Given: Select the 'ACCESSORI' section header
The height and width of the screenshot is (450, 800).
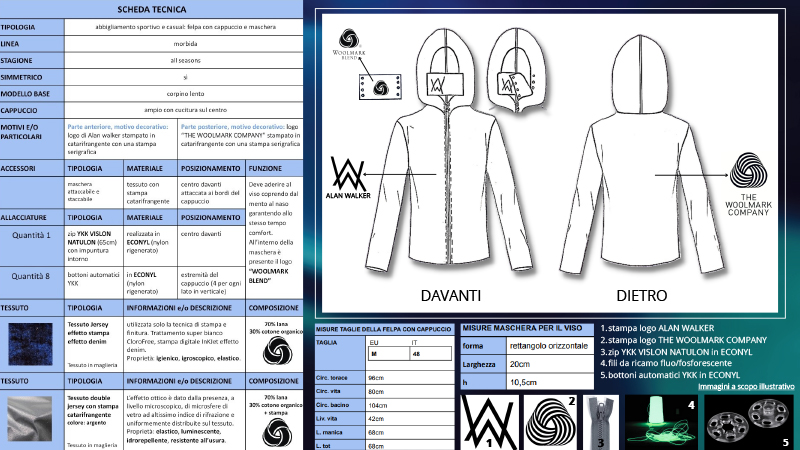Looking at the screenshot, I should (18, 168).
